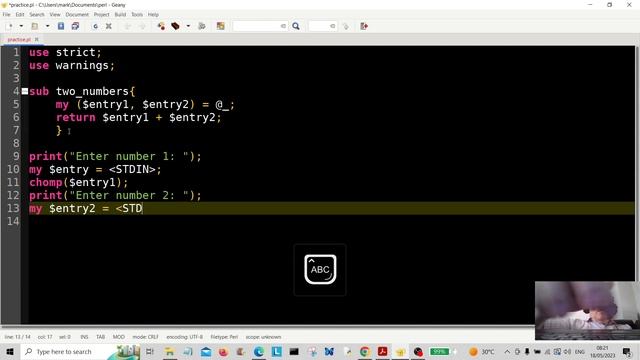Image resolution: width=640 pixels, height=360 pixels.
Task: Launch Microsoft Edge from the taskbar
Action: 258,351
